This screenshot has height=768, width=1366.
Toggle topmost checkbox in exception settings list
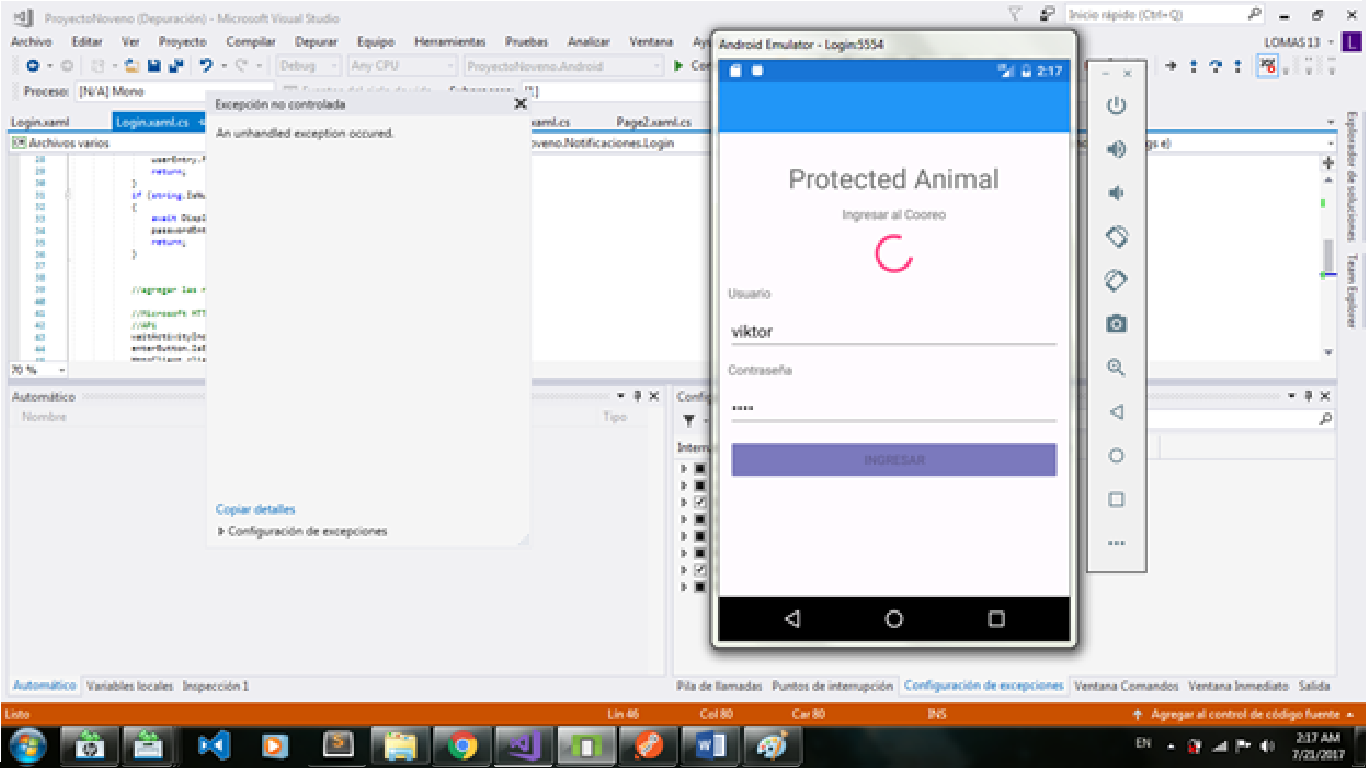(700, 468)
